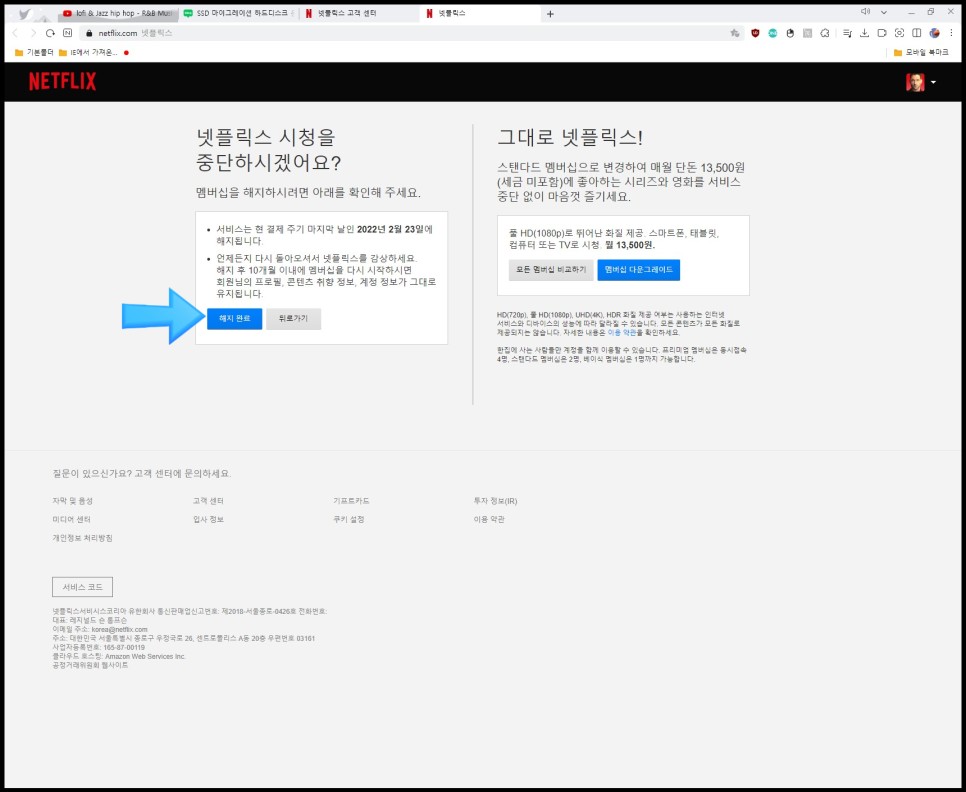Click the screen capture toolbar icon
The image size is (966, 792).
pos(899,33)
